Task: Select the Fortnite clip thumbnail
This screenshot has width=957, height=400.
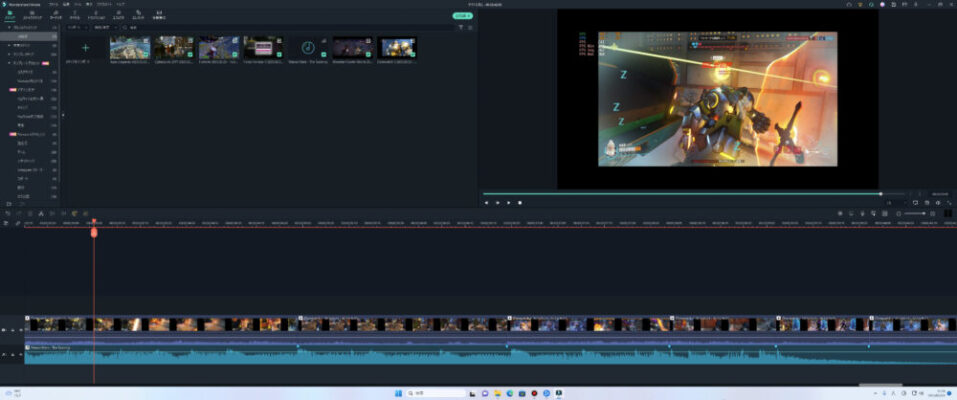Action: (219, 48)
